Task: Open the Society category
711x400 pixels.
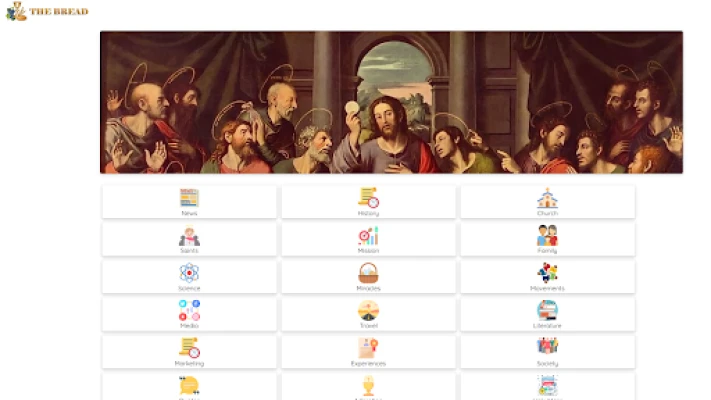Action: 547,352
